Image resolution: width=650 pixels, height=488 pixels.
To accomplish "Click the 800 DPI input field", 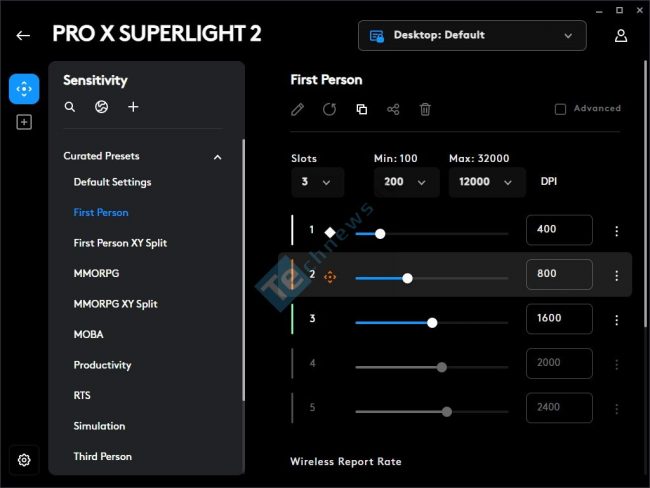I will coord(559,274).
